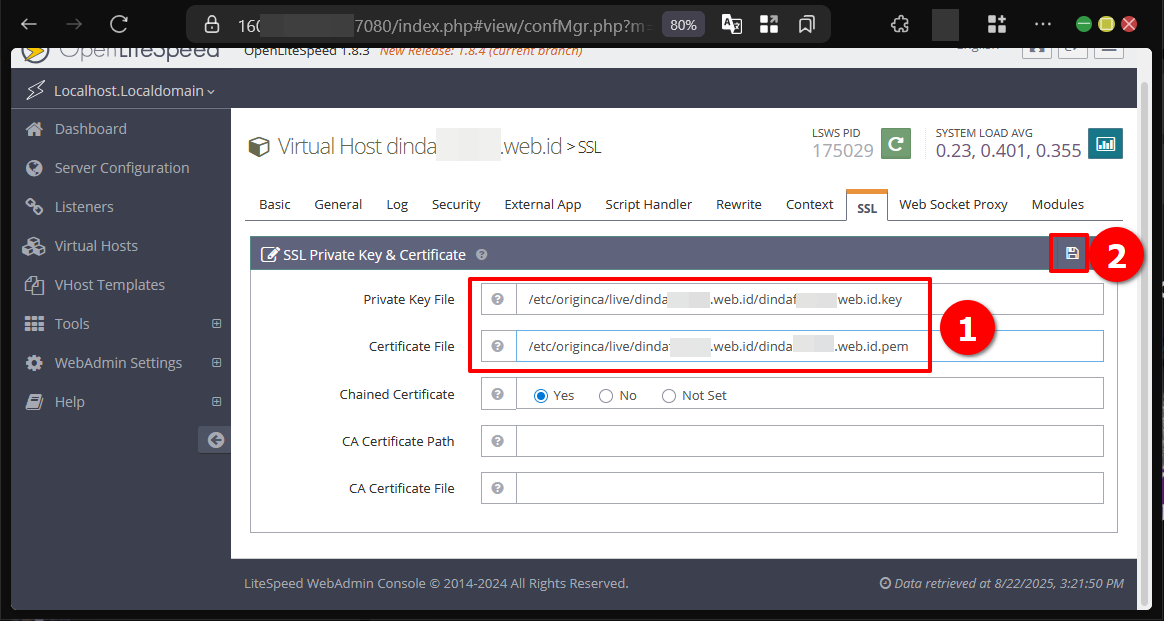This screenshot has width=1164, height=621.
Task: Open the External App tab
Action: coord(543,204)
